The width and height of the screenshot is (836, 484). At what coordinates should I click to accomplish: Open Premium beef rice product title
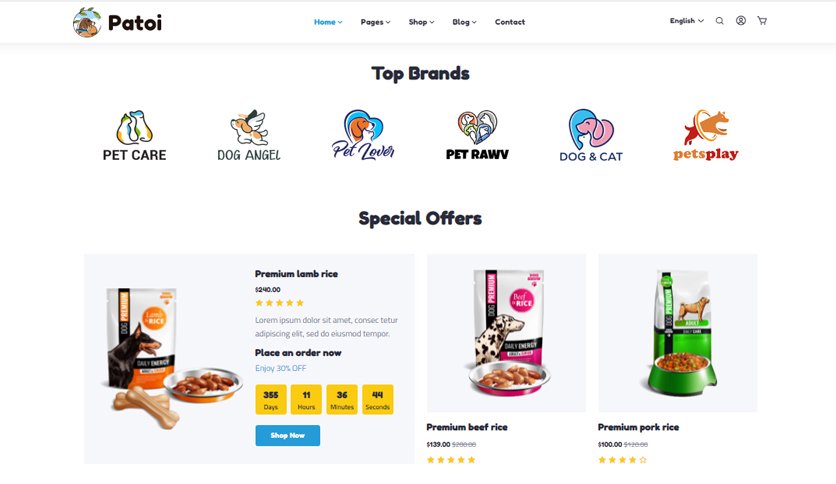tap(467, 427)
